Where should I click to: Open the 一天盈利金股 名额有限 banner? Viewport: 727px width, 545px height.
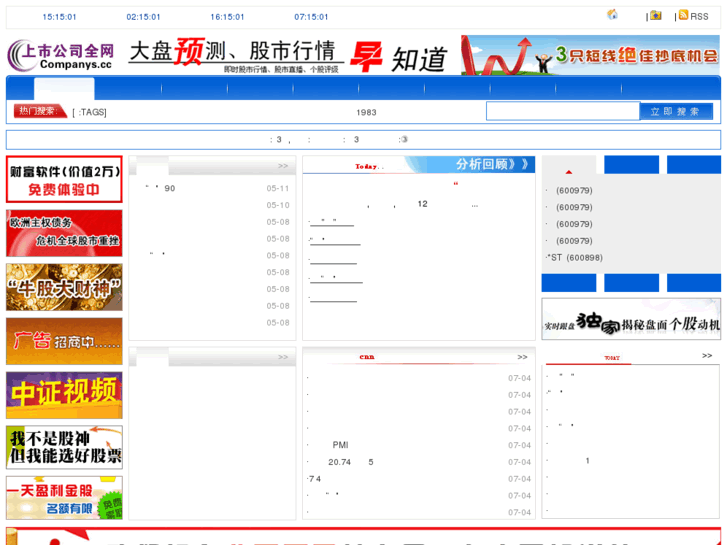tap(64, 498)
